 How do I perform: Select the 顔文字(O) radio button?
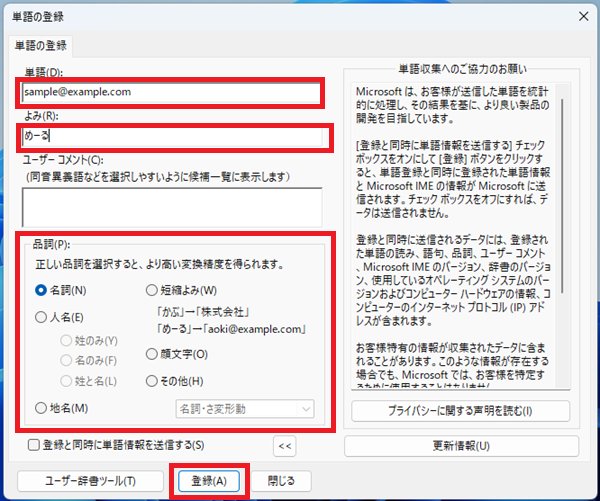(x=153, y=354)
